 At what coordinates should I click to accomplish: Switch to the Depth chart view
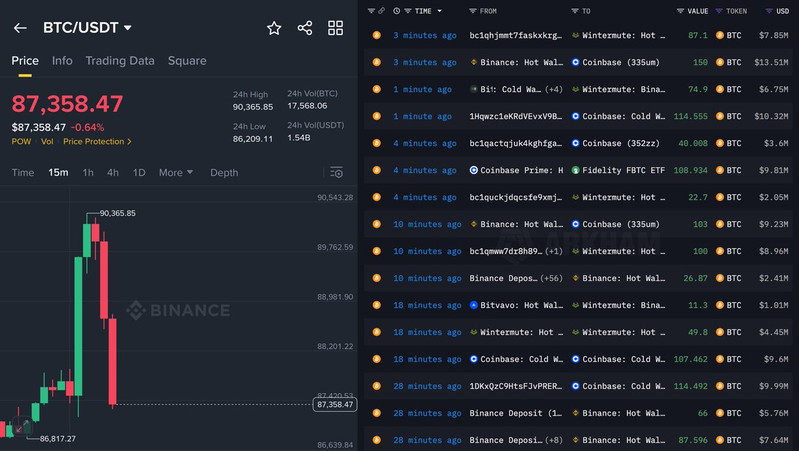point(224,173)
